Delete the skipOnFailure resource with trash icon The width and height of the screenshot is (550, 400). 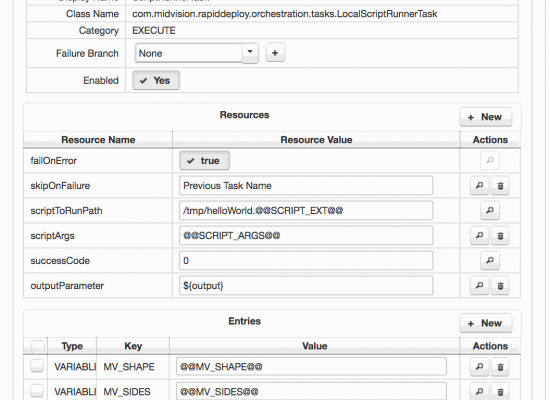(500, 186)
